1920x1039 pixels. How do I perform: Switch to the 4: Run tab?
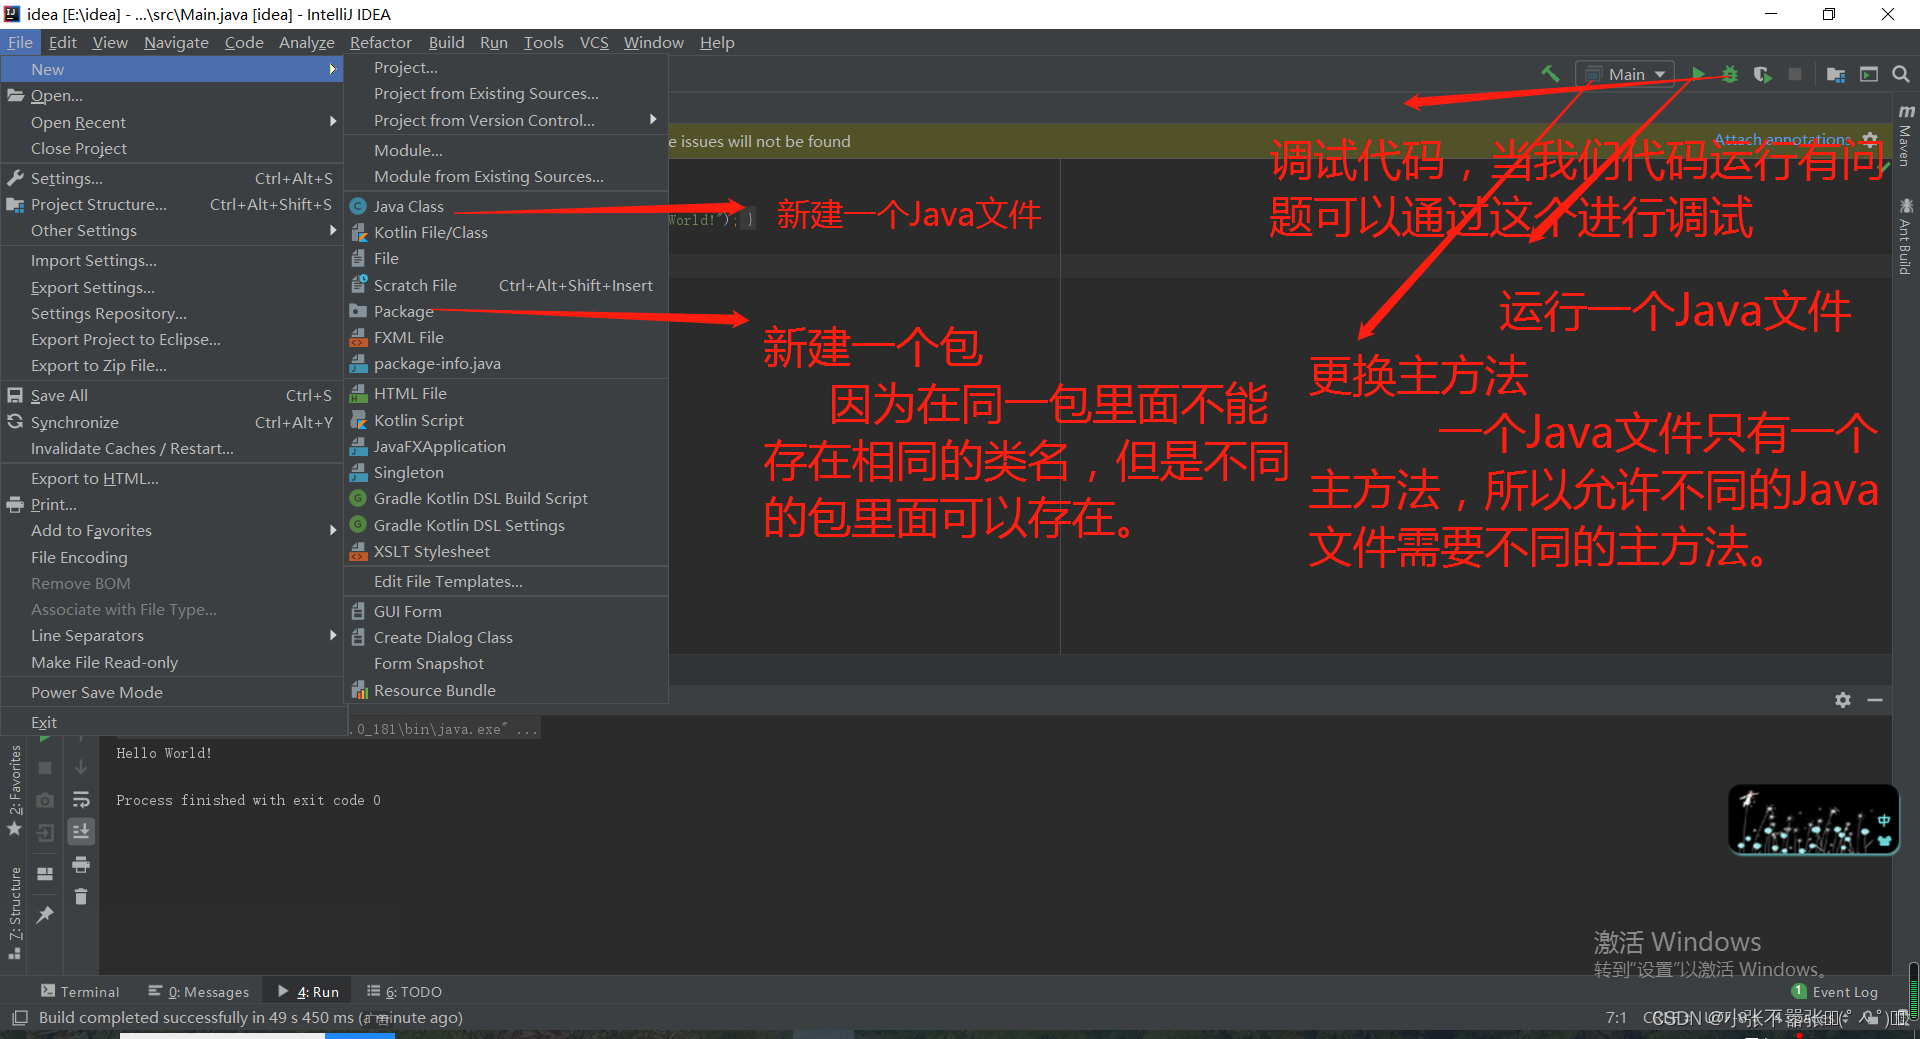tap(308, 992)
